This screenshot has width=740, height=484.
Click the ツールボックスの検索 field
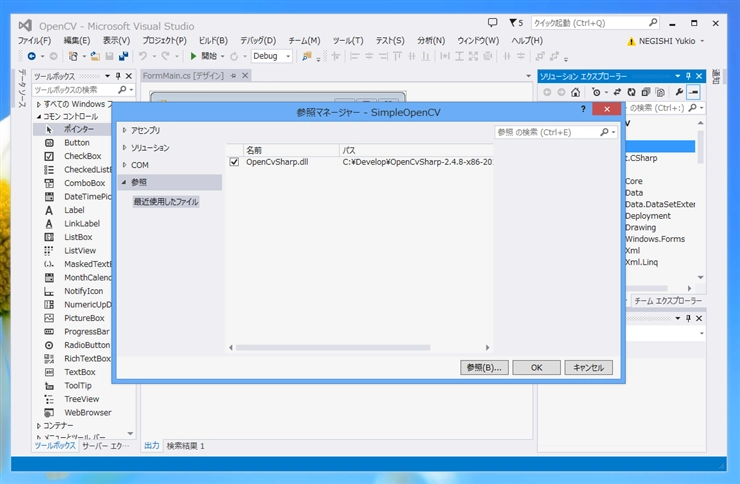point(84,90)
